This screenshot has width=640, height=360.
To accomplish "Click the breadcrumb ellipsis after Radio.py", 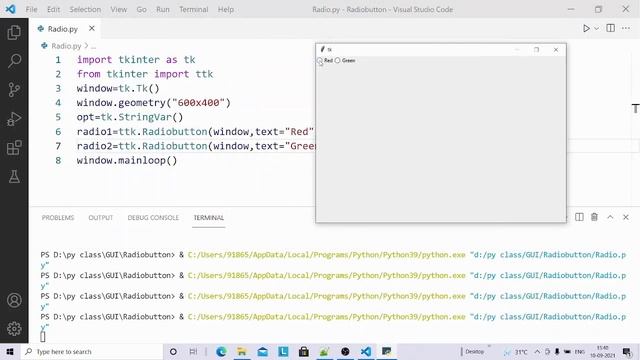I will pos(93,46).
